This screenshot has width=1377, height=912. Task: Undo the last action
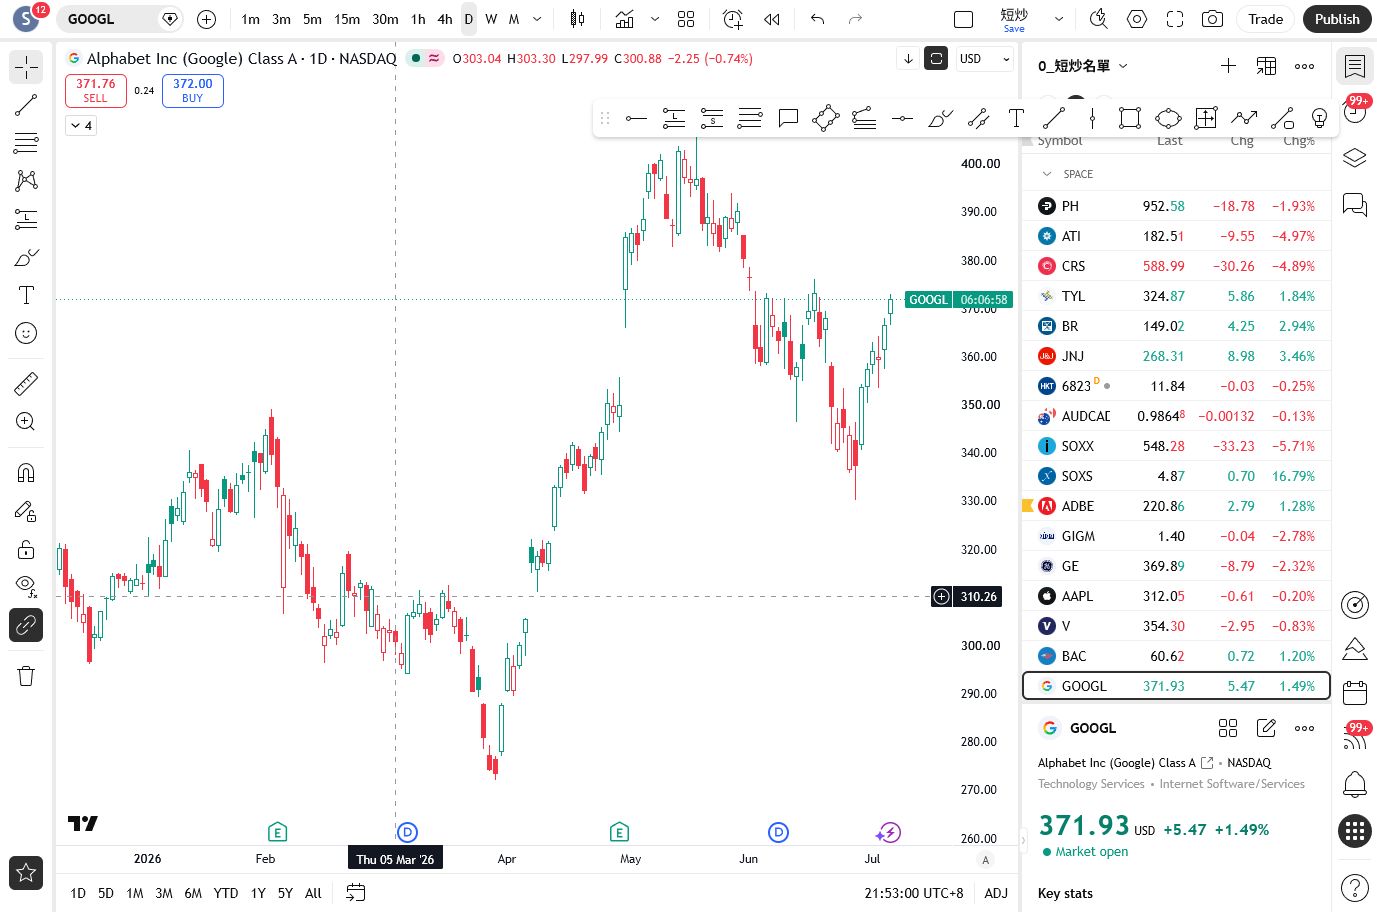click(x=818, y=19)
